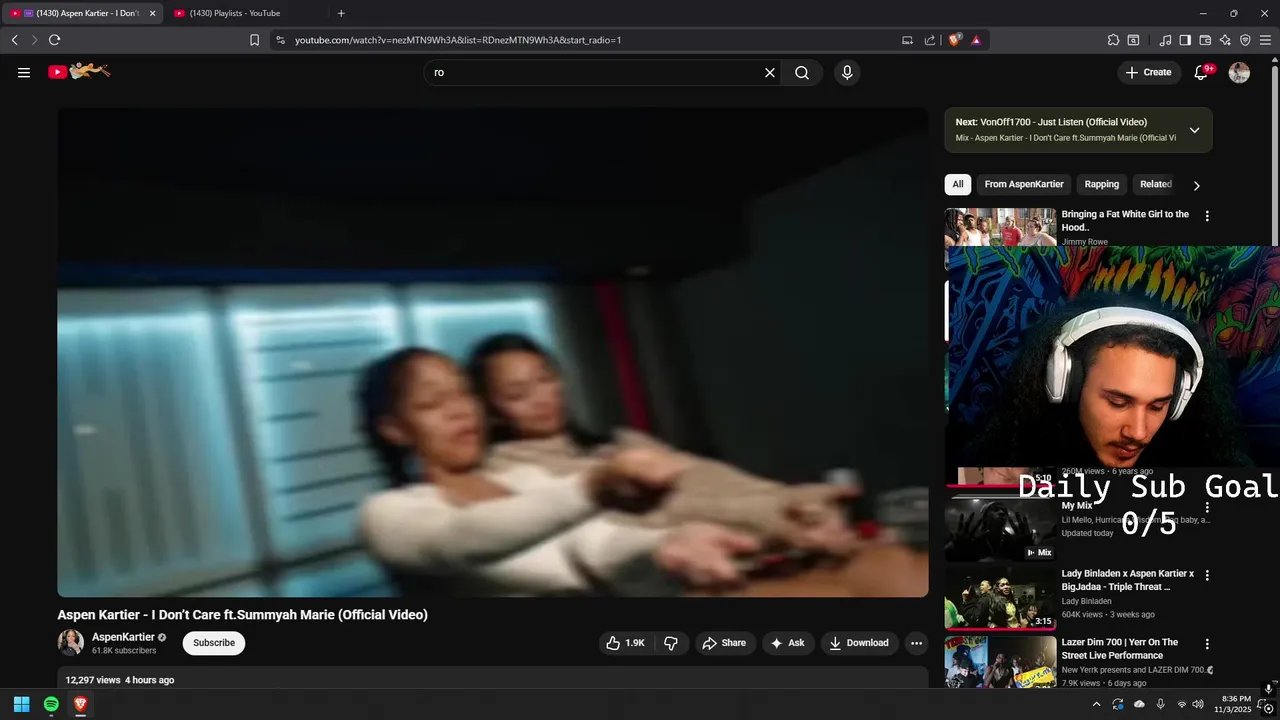
Task: Select the Related filter chip
Action: [x=1156, y=184]
